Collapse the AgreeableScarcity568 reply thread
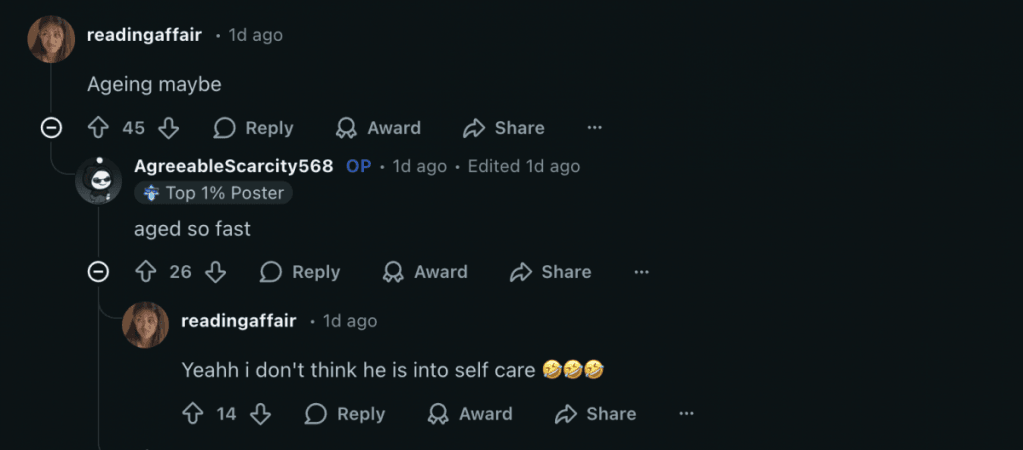 tap(98, 272)
